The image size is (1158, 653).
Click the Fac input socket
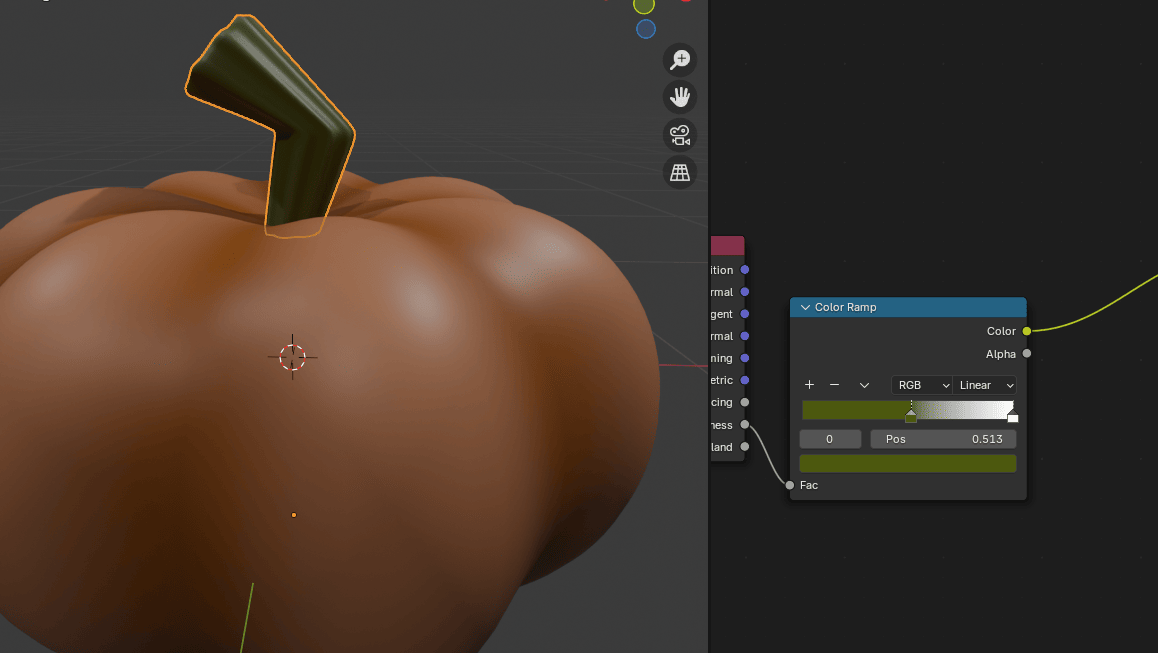pyautogui.click(x=790, y=485)
